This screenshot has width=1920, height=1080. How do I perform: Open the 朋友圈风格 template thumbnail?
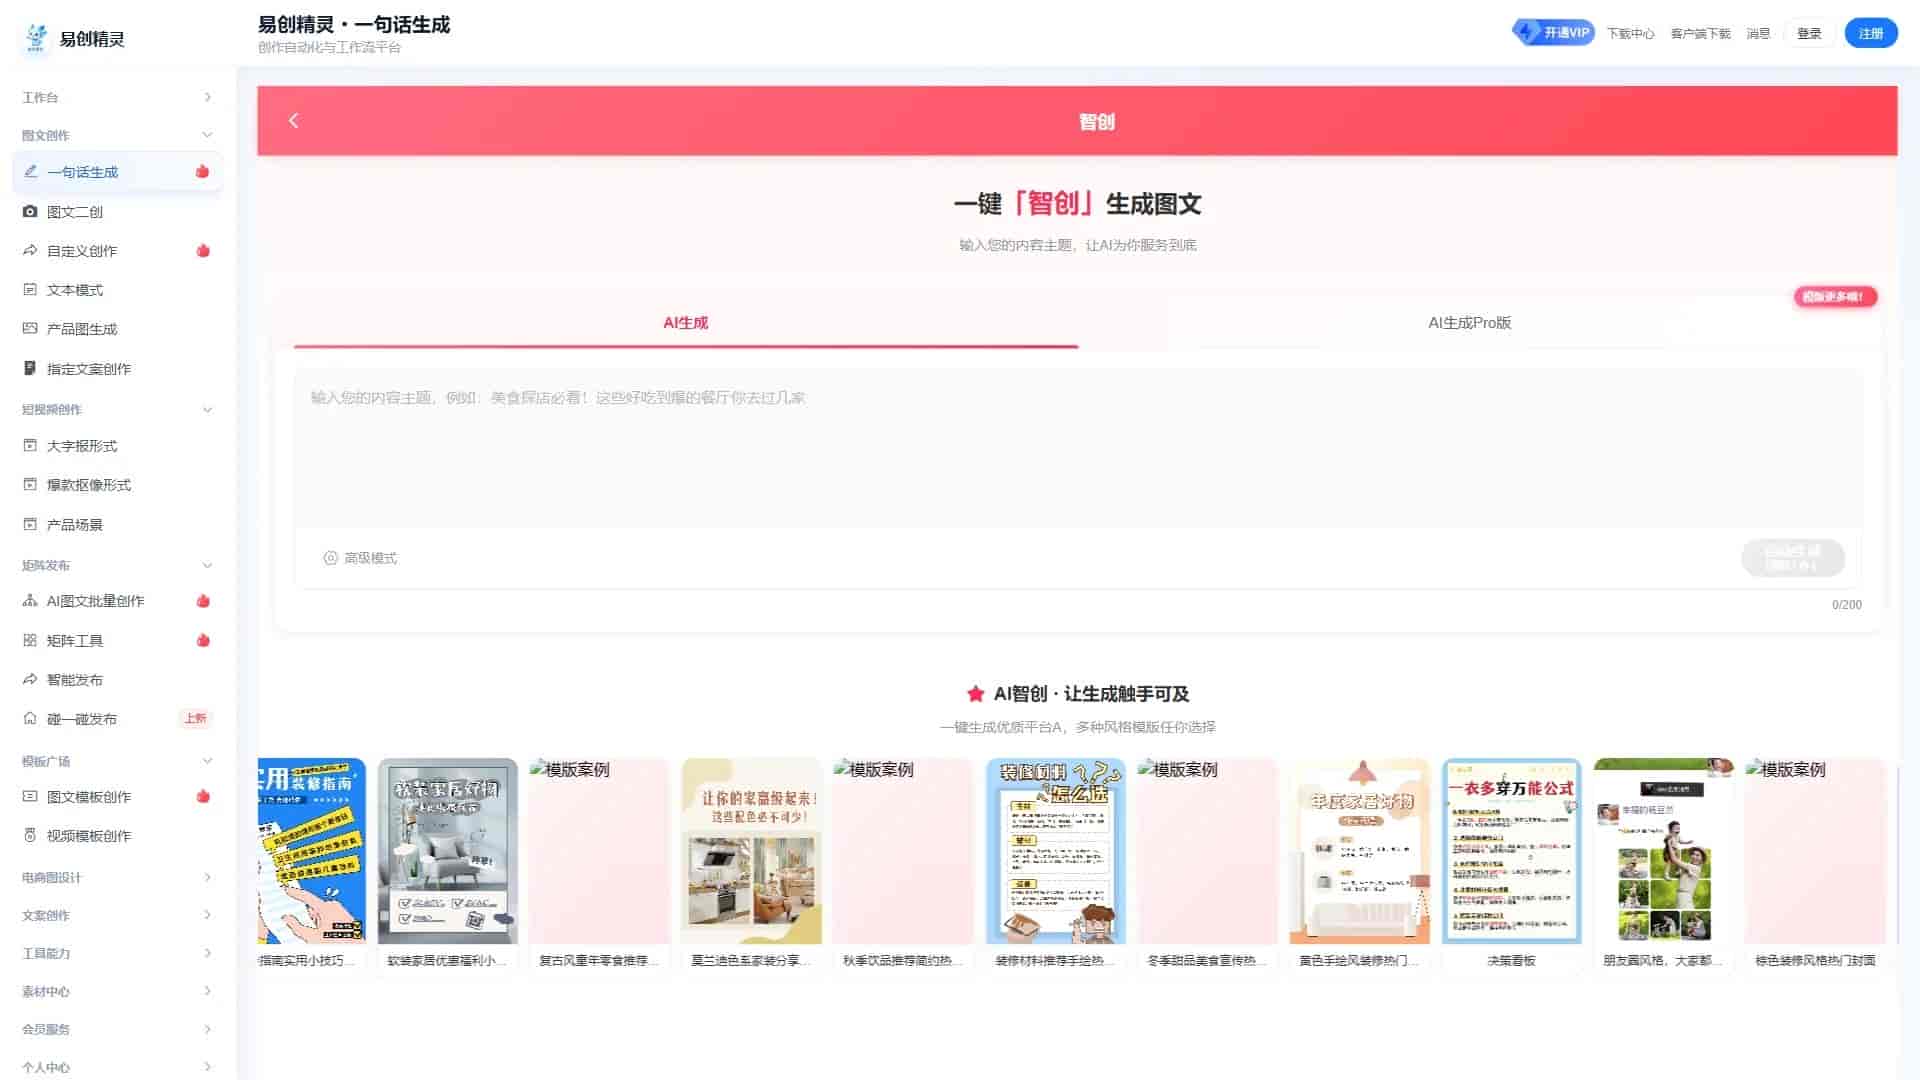coord(1663,851)
